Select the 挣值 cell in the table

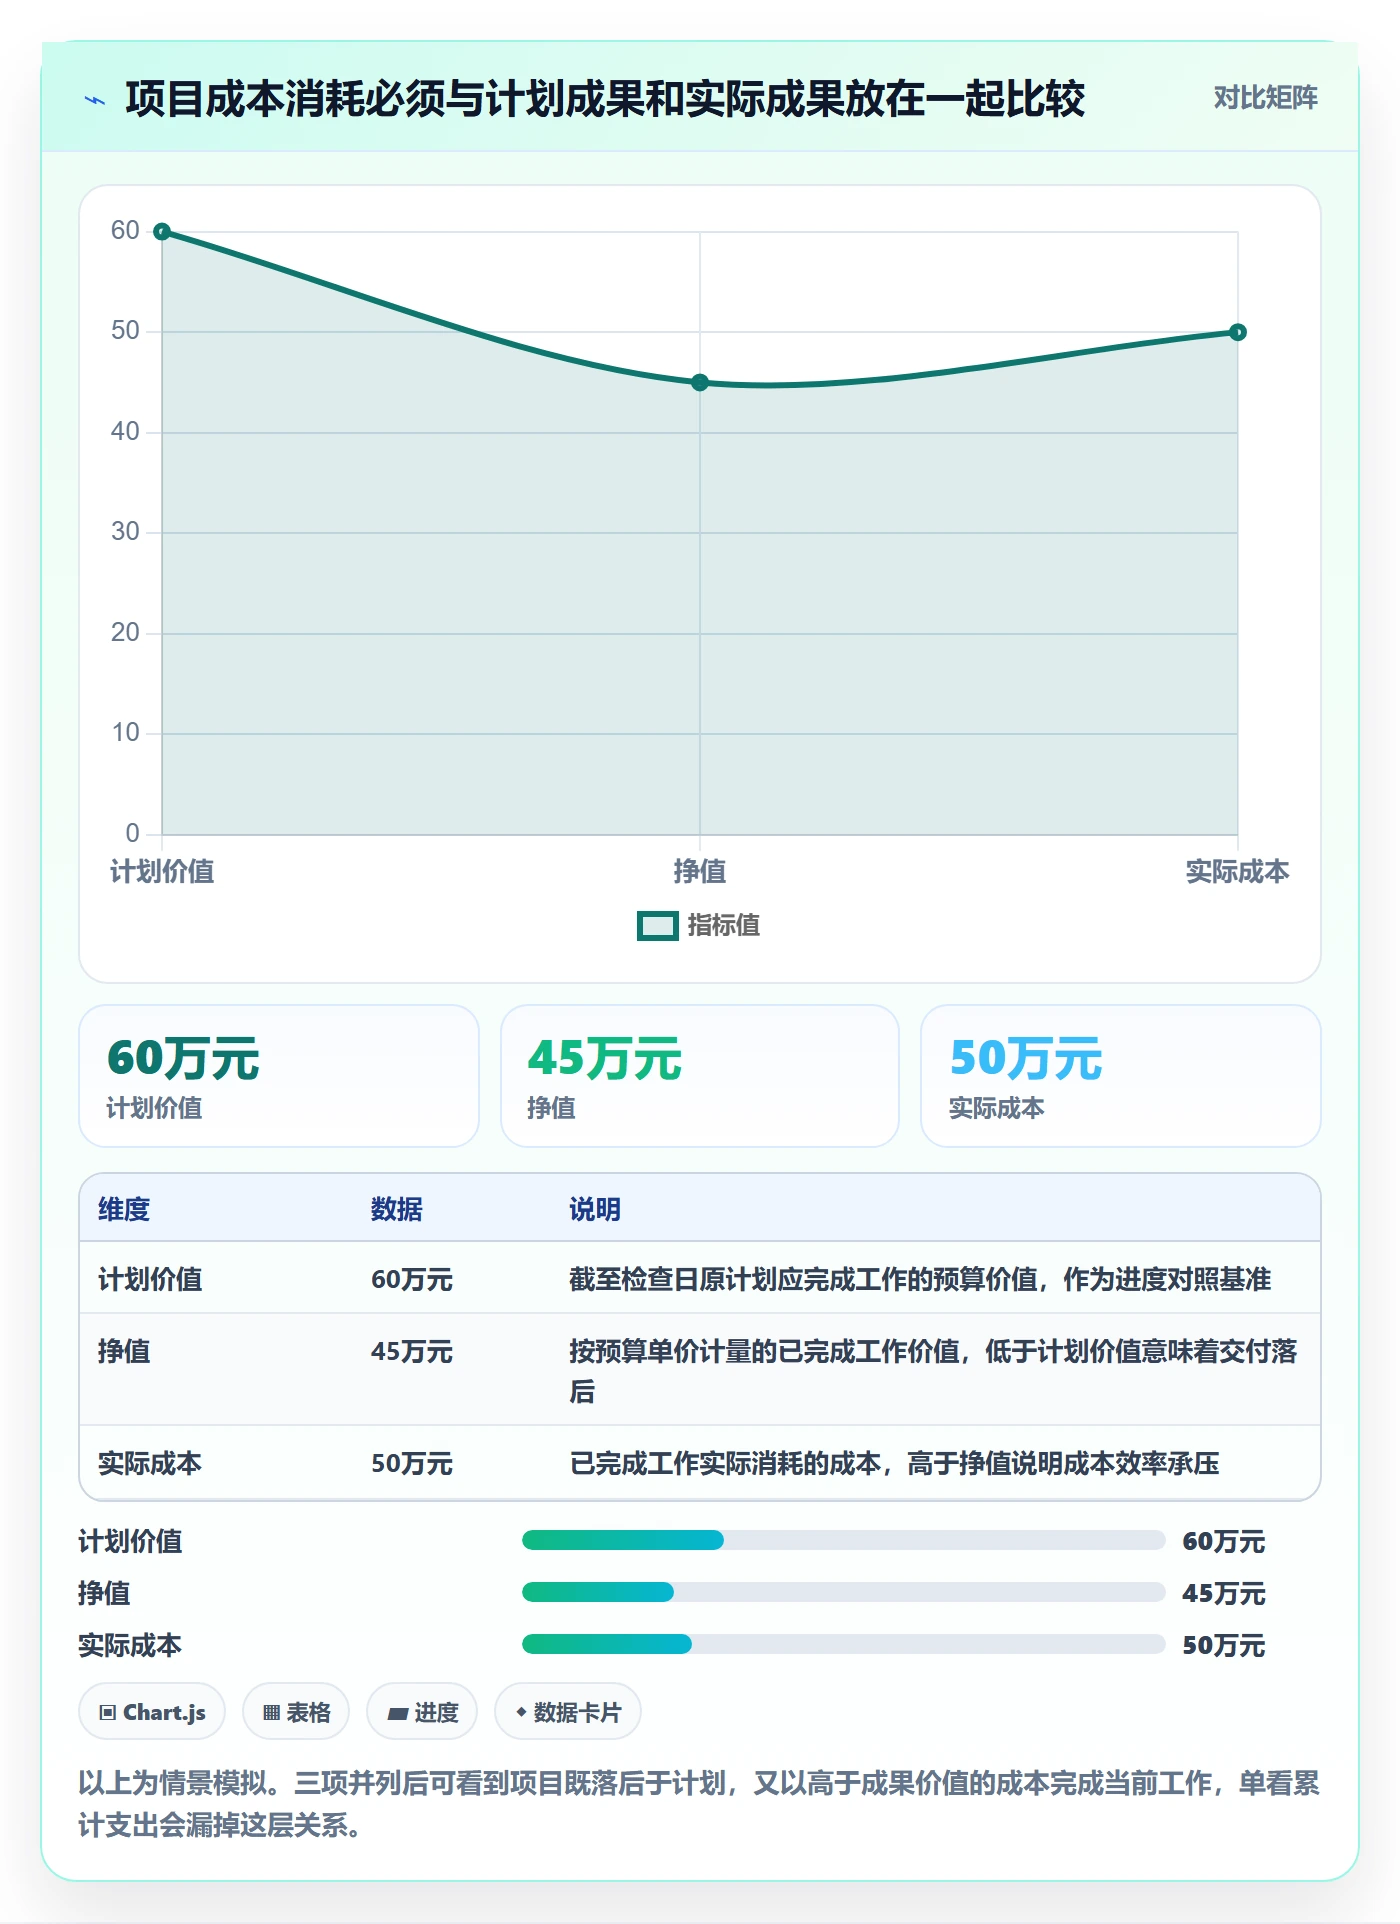[124, 1352]
